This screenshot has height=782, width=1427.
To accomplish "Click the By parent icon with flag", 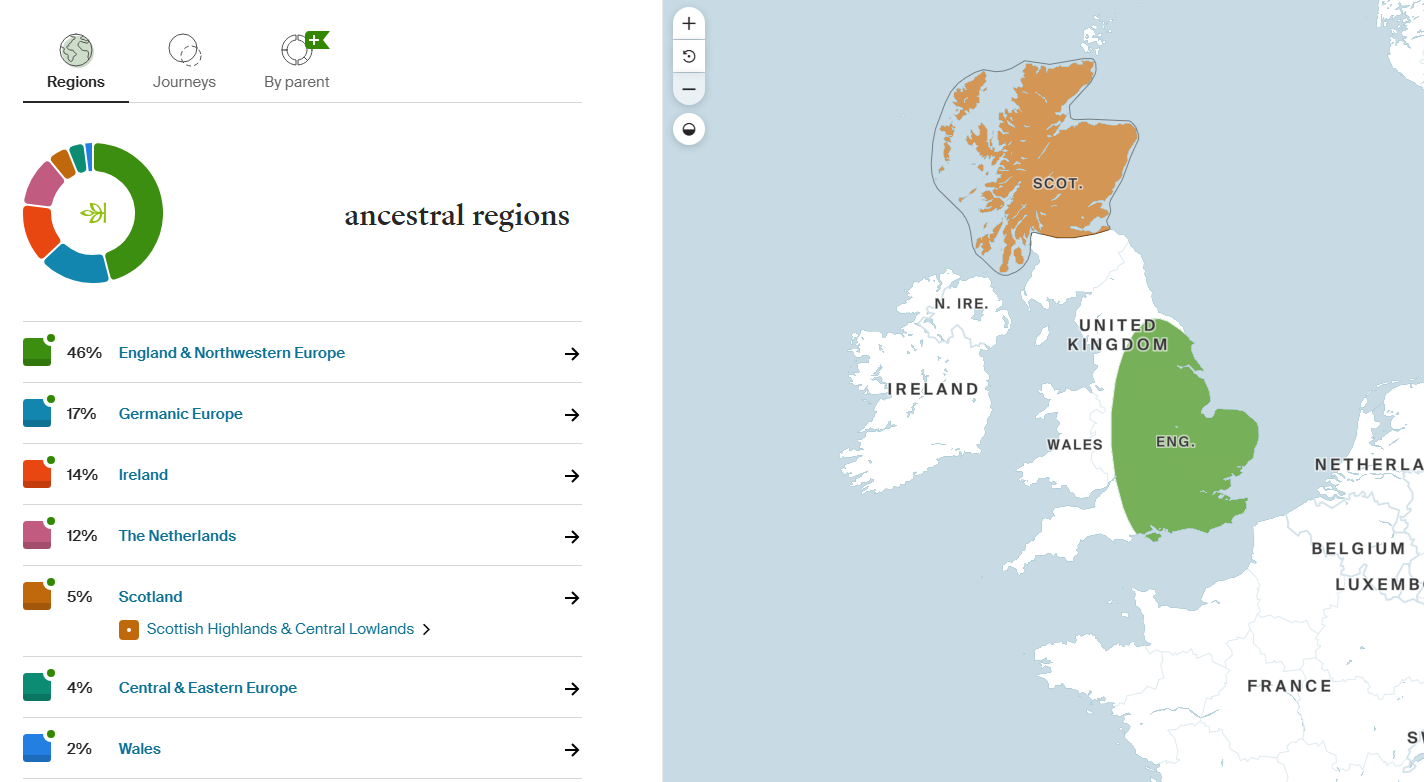I will pyautogui.click(x=303, y=48).
